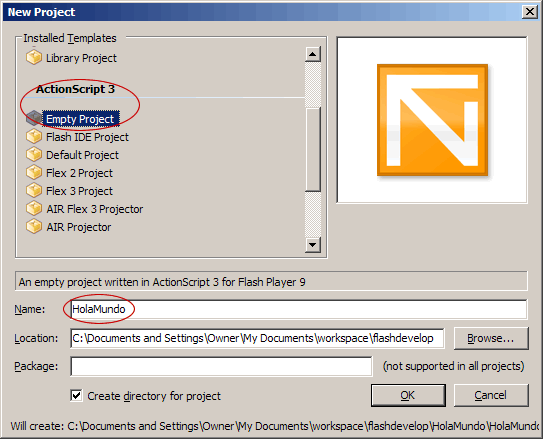Click the templates list scrollbar thumb

pos(313,149)
